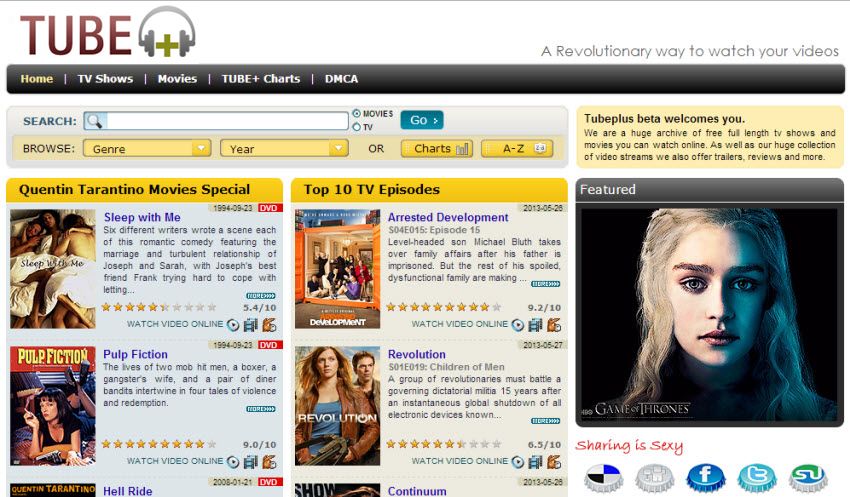Open the Pulp Fiction poster thumbnail
The height and width of the screenshot is (497, 850).
point(53,406)
